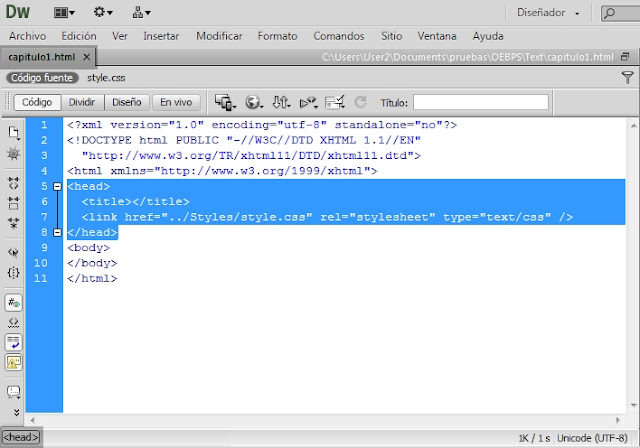
Task: Toggle Syntax Error Alerts icon
Action: point(13,362)
